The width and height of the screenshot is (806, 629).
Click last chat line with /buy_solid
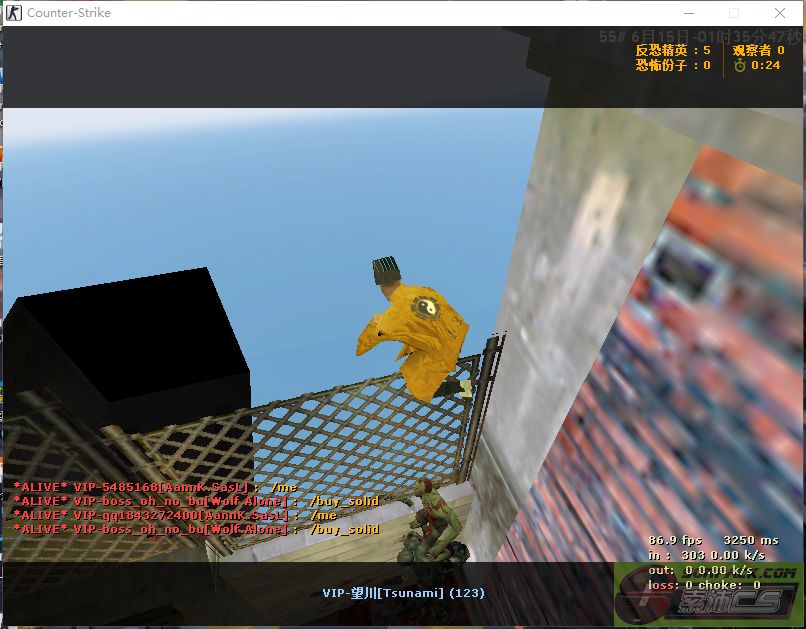[196, 529]
